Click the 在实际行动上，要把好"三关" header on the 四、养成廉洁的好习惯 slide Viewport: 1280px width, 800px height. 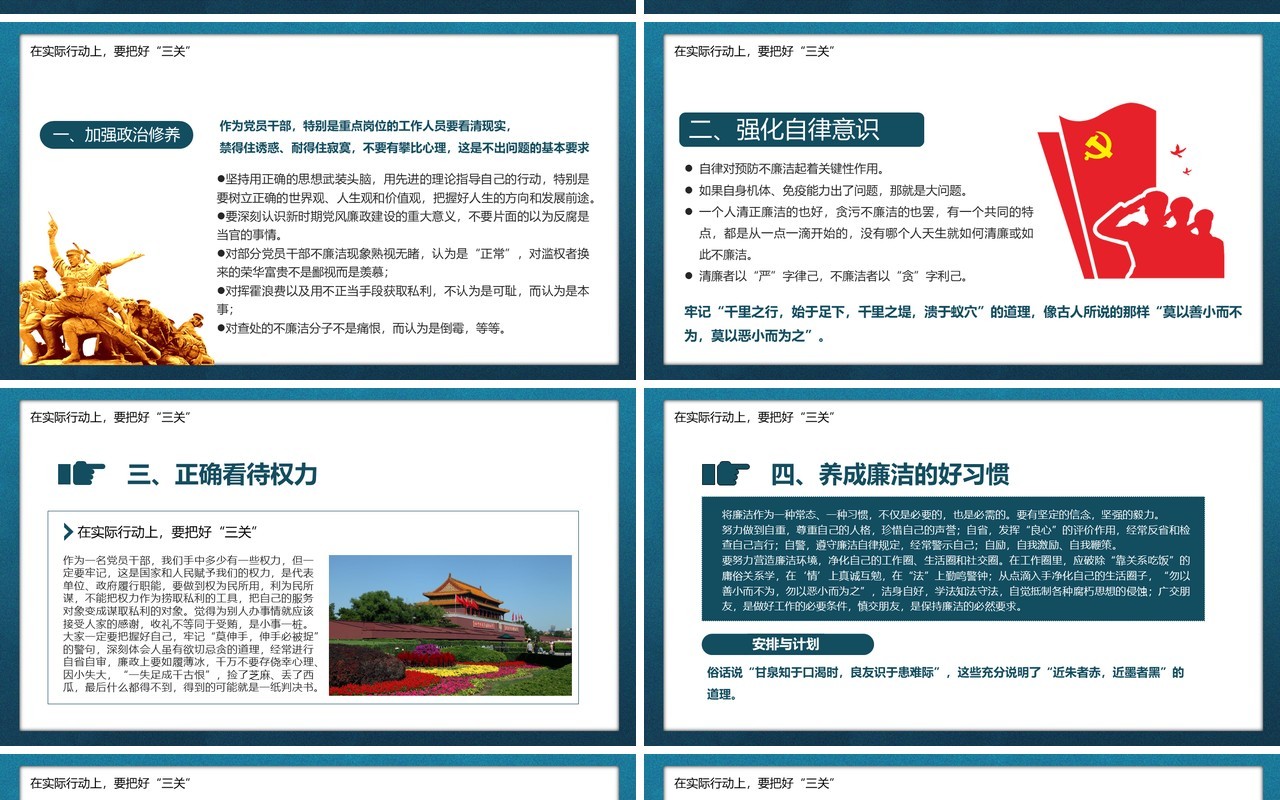tap(754, 417)
